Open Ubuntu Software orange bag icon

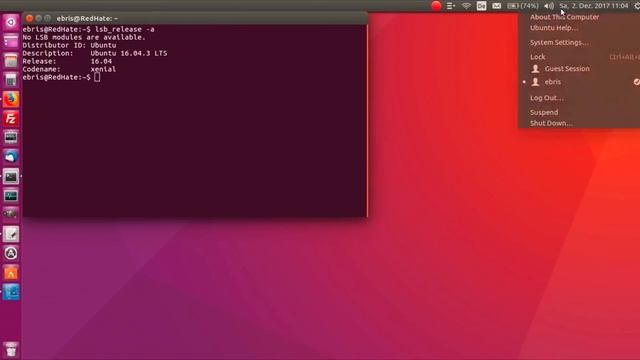click(x=11, y=273)
